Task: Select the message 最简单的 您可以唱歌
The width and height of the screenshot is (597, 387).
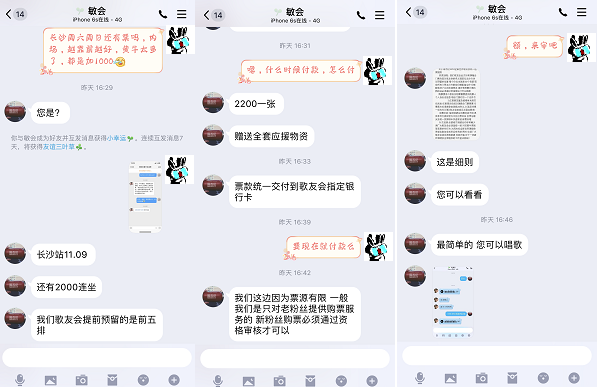Action: [x=479, y=245]
